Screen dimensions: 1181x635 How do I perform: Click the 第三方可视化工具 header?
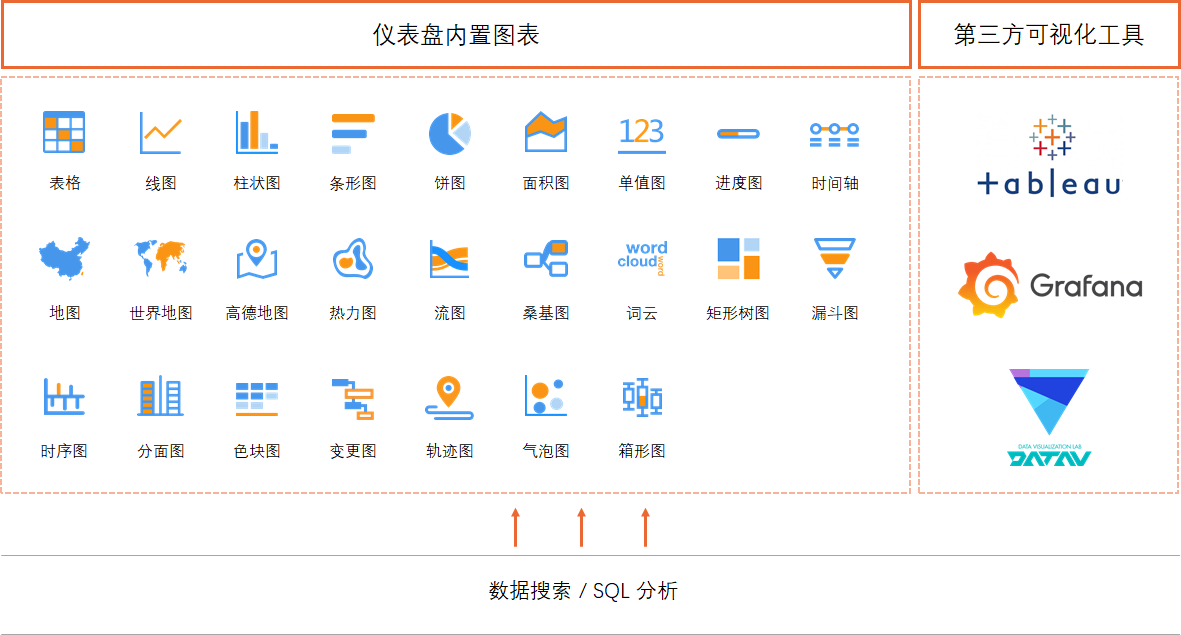1049,35
